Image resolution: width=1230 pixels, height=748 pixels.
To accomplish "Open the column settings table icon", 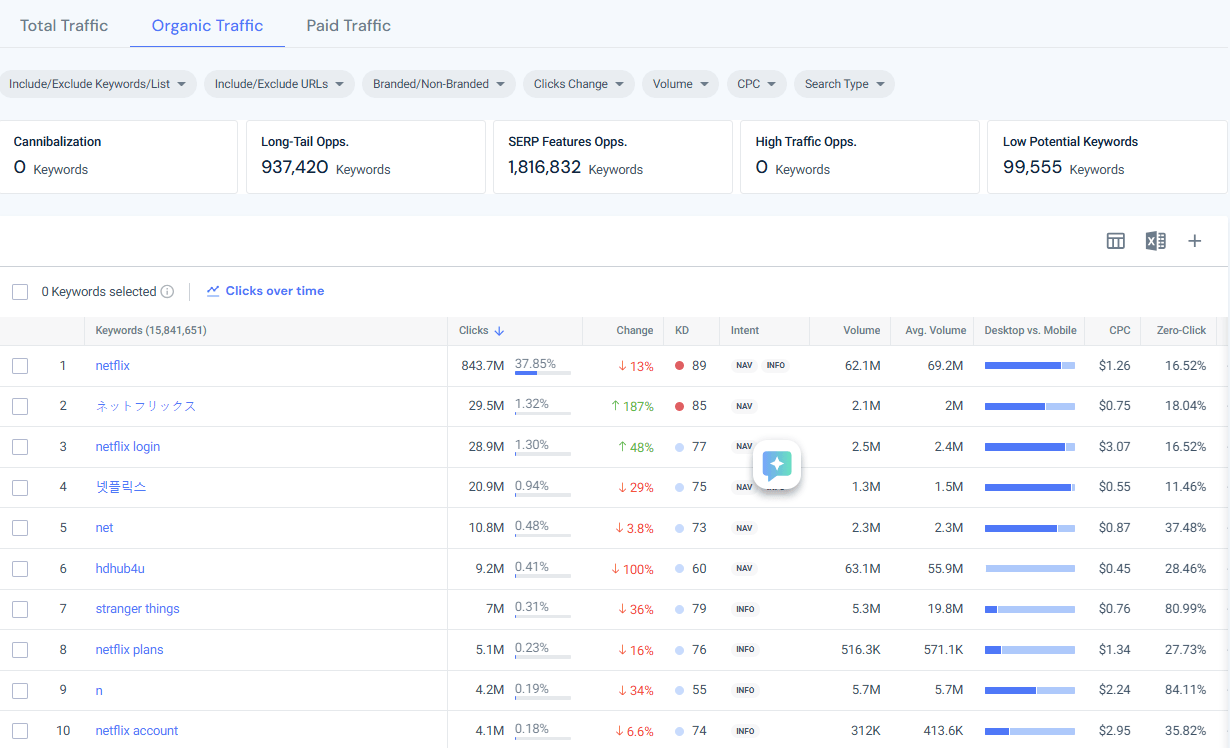I will tap(1116, 241).
